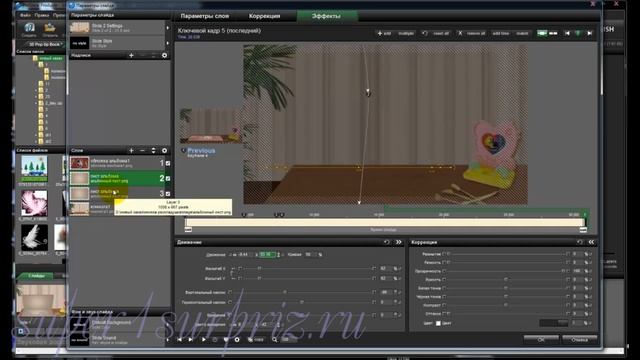The image size is (640, 360).
Task: Adjust Горизонтальный наклон slider handle
Action: pyautogui.click(x=302, y=302)
